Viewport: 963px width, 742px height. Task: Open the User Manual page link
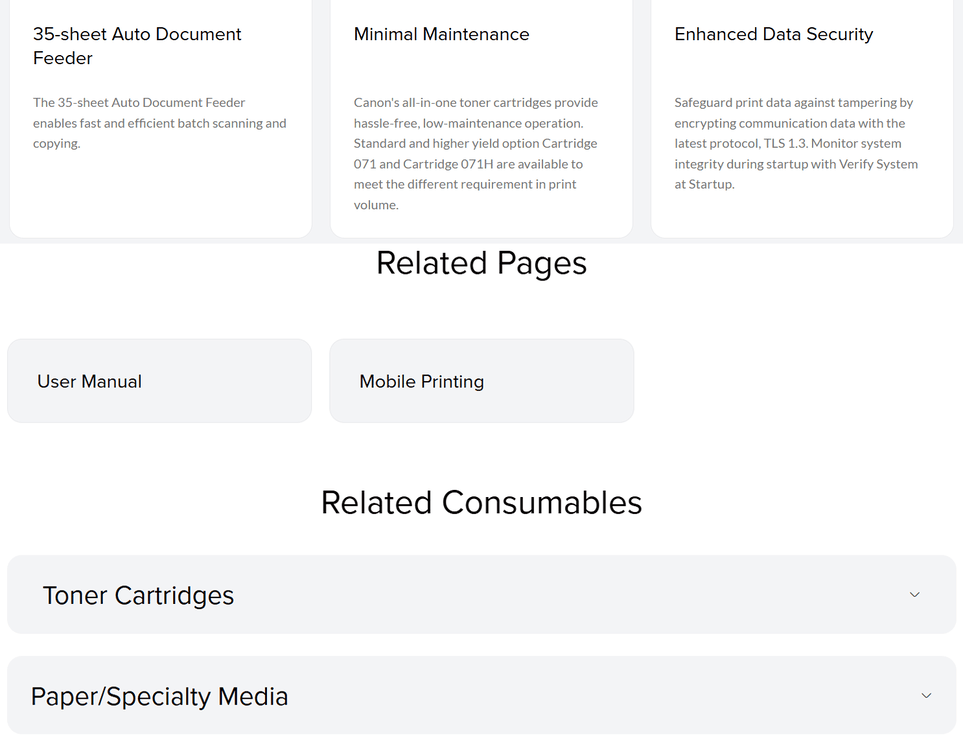tap(159, 381)
